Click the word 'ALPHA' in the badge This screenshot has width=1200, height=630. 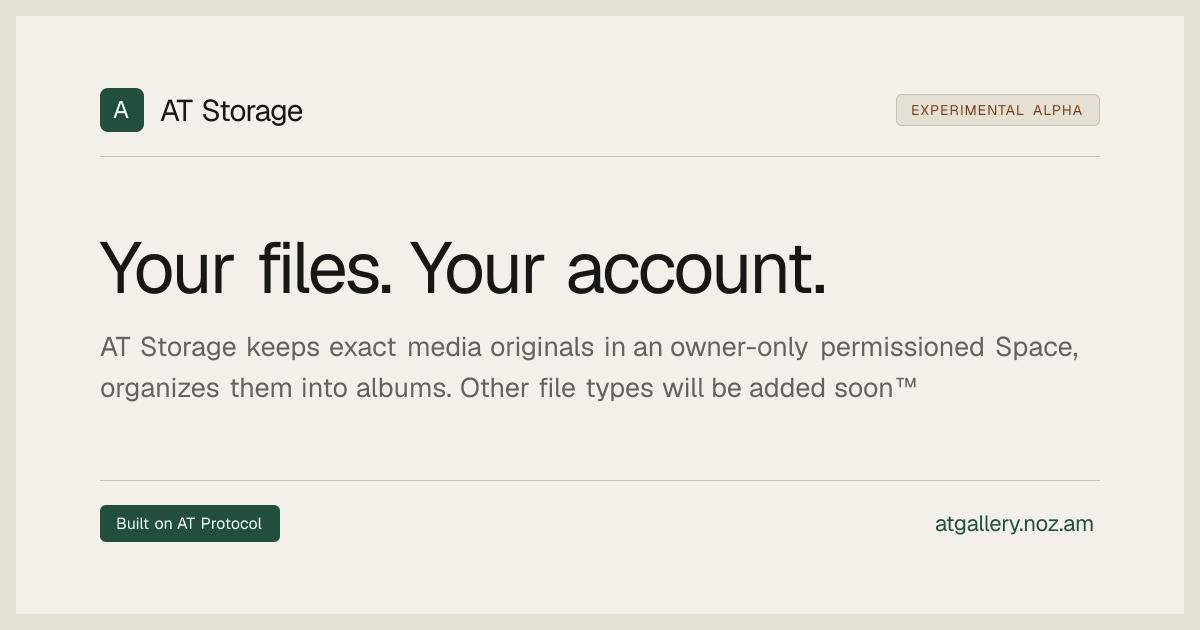(x=1058, y=110)
